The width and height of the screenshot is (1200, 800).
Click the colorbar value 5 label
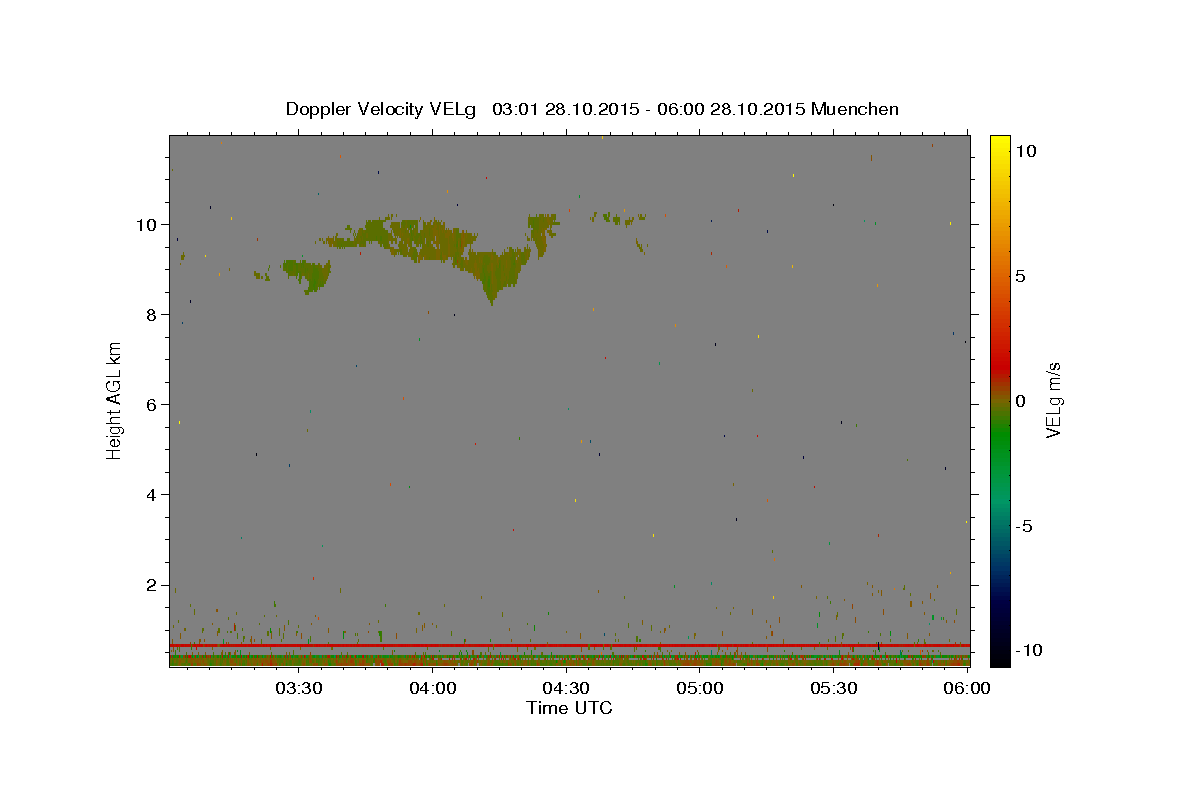(x=1020, y=275)
